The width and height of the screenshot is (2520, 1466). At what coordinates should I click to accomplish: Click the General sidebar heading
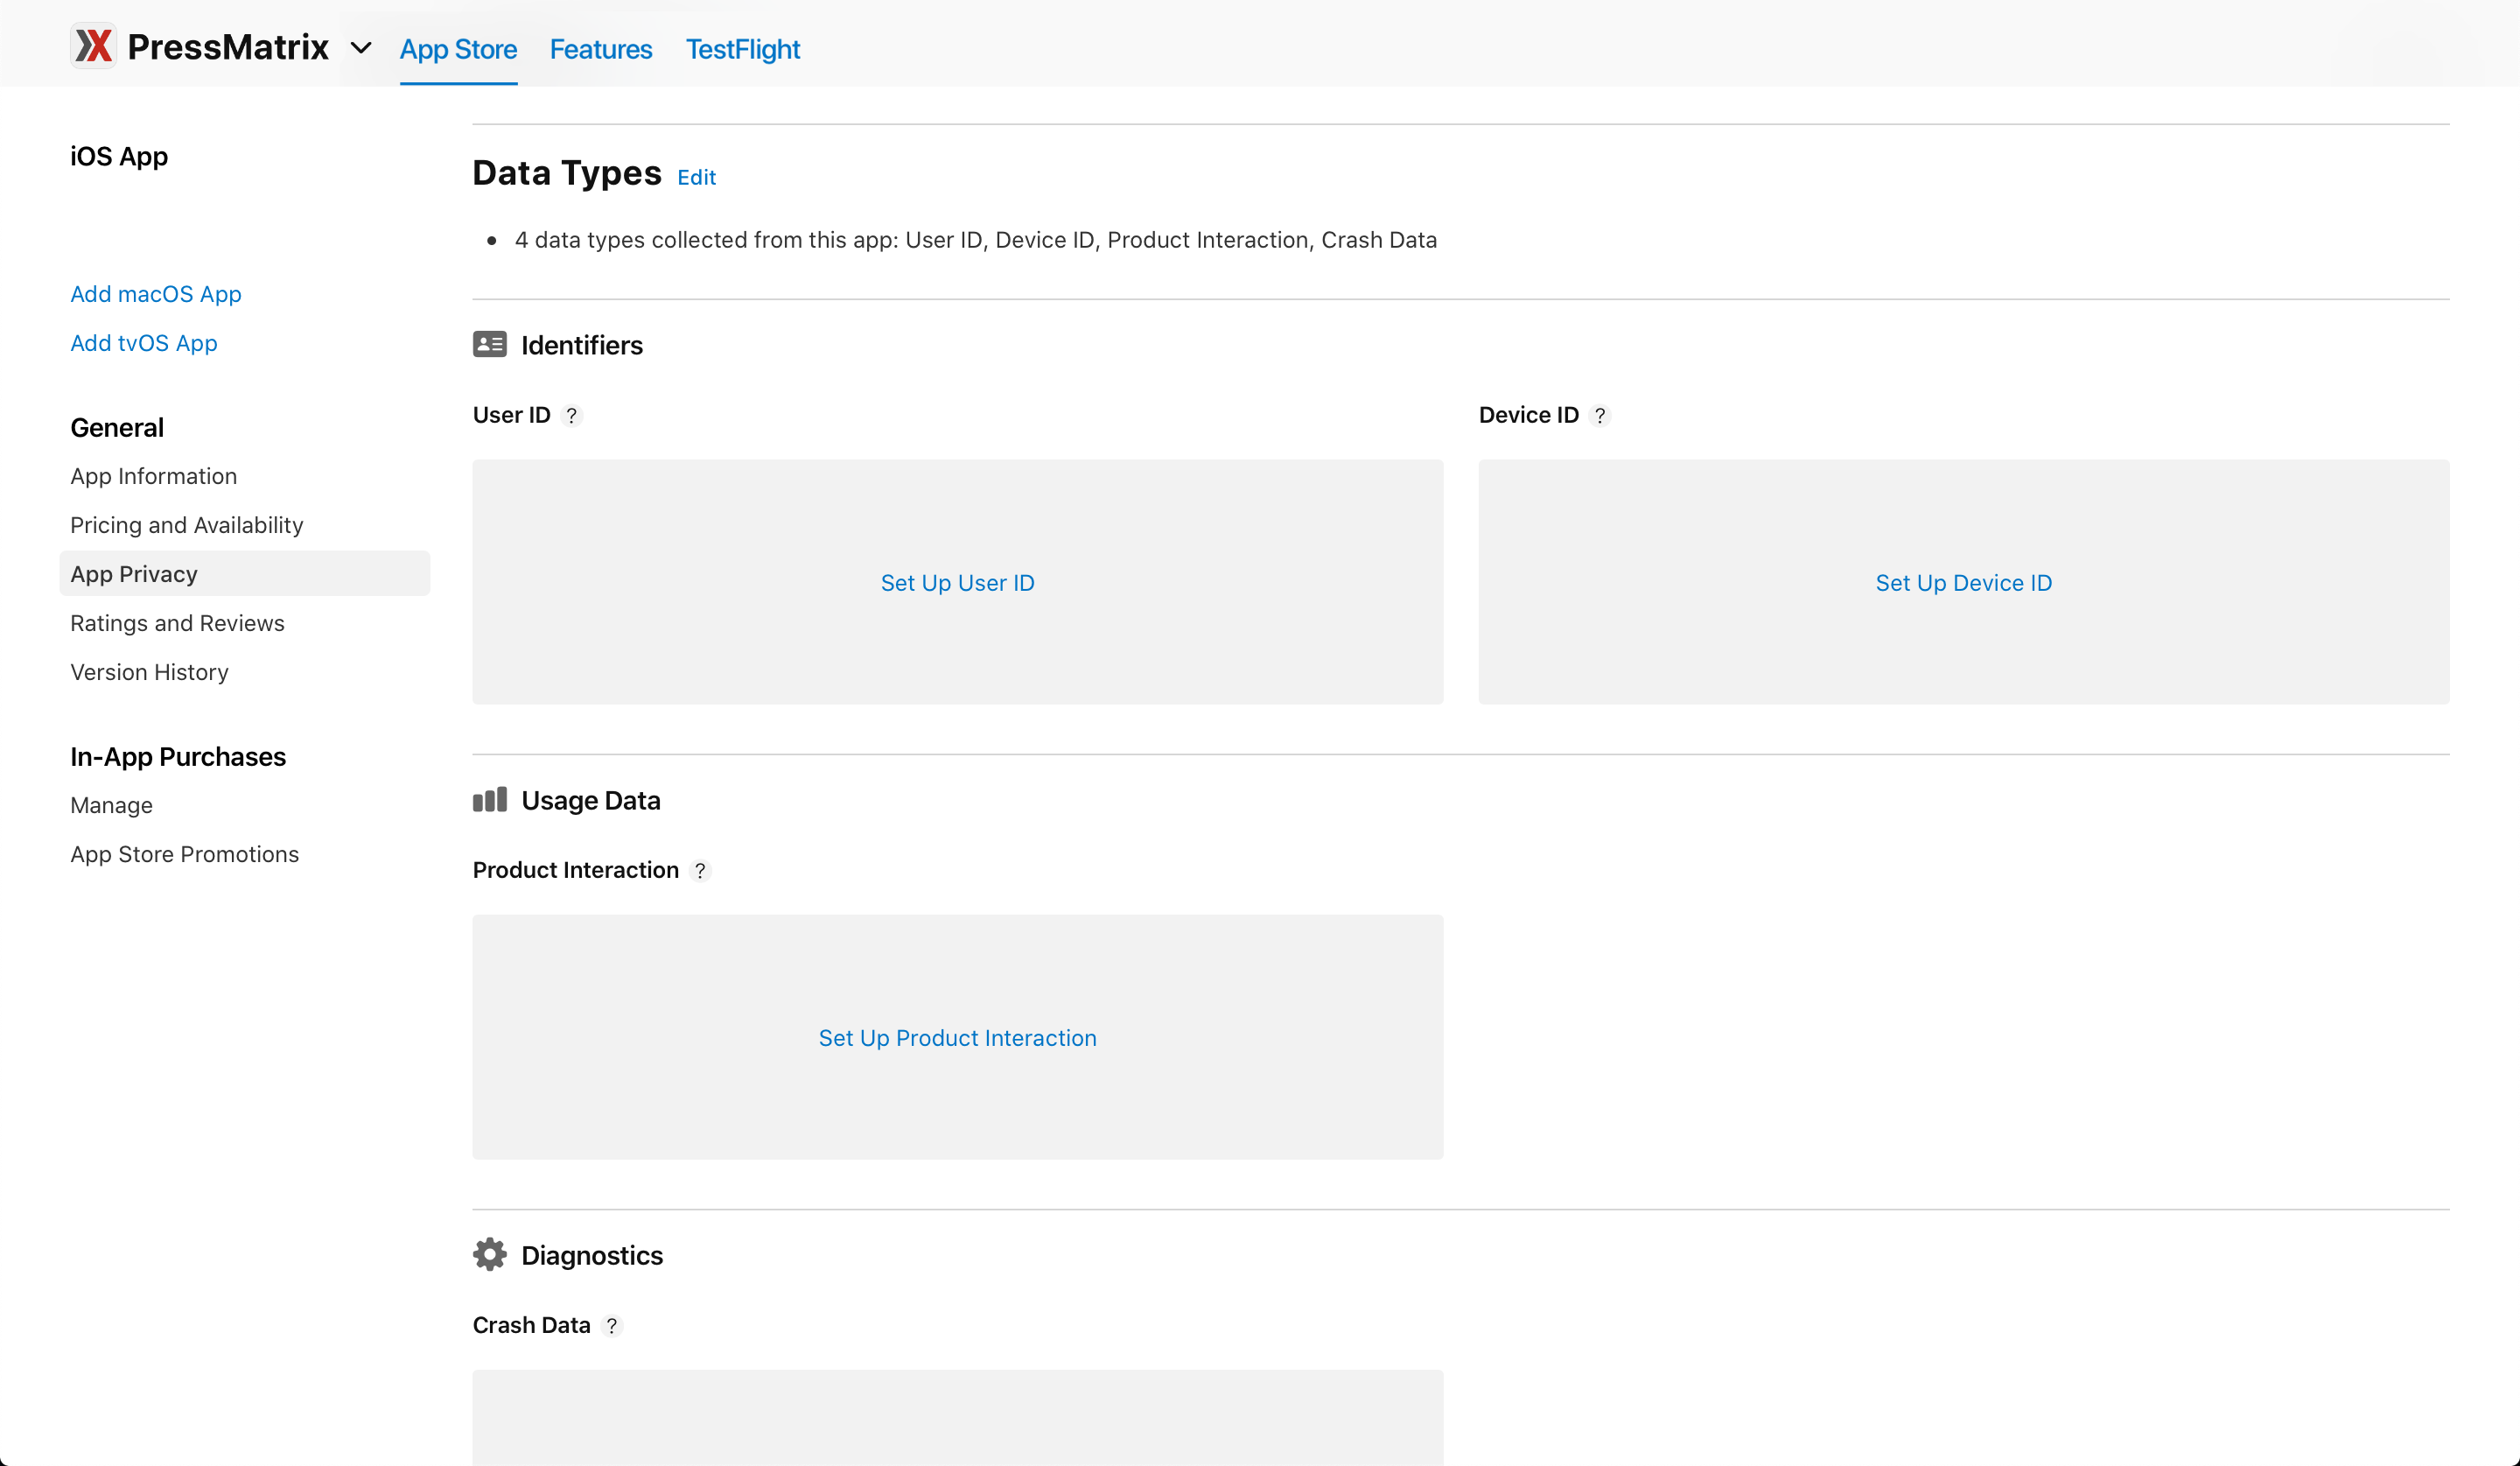[x=117, y=428]
